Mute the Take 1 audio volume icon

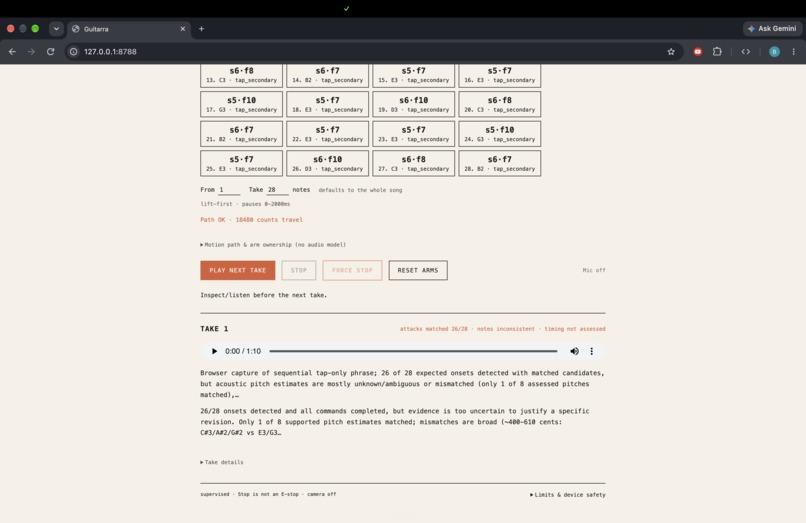574,351
